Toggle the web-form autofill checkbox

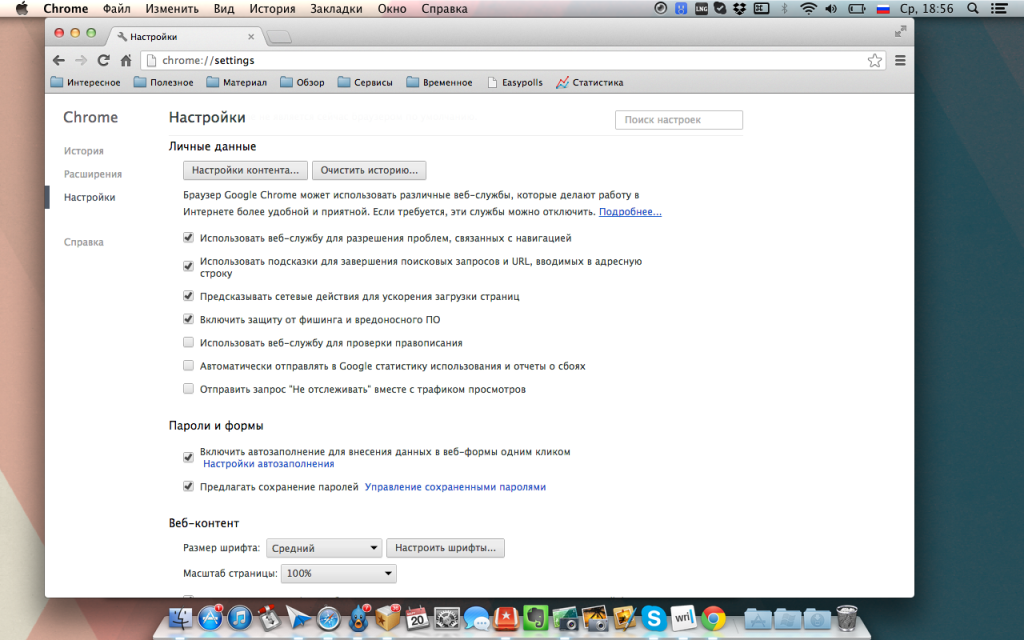[188, 457]
